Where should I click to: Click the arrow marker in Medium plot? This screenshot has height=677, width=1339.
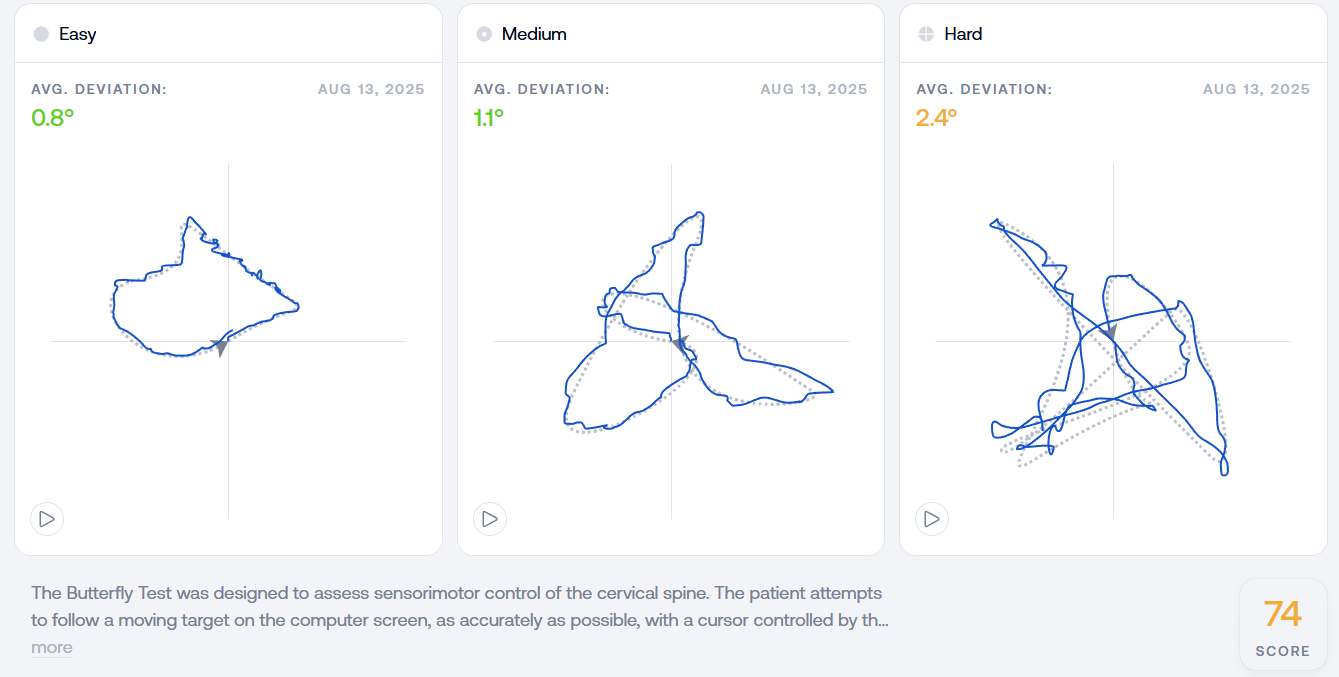point(680,345)
